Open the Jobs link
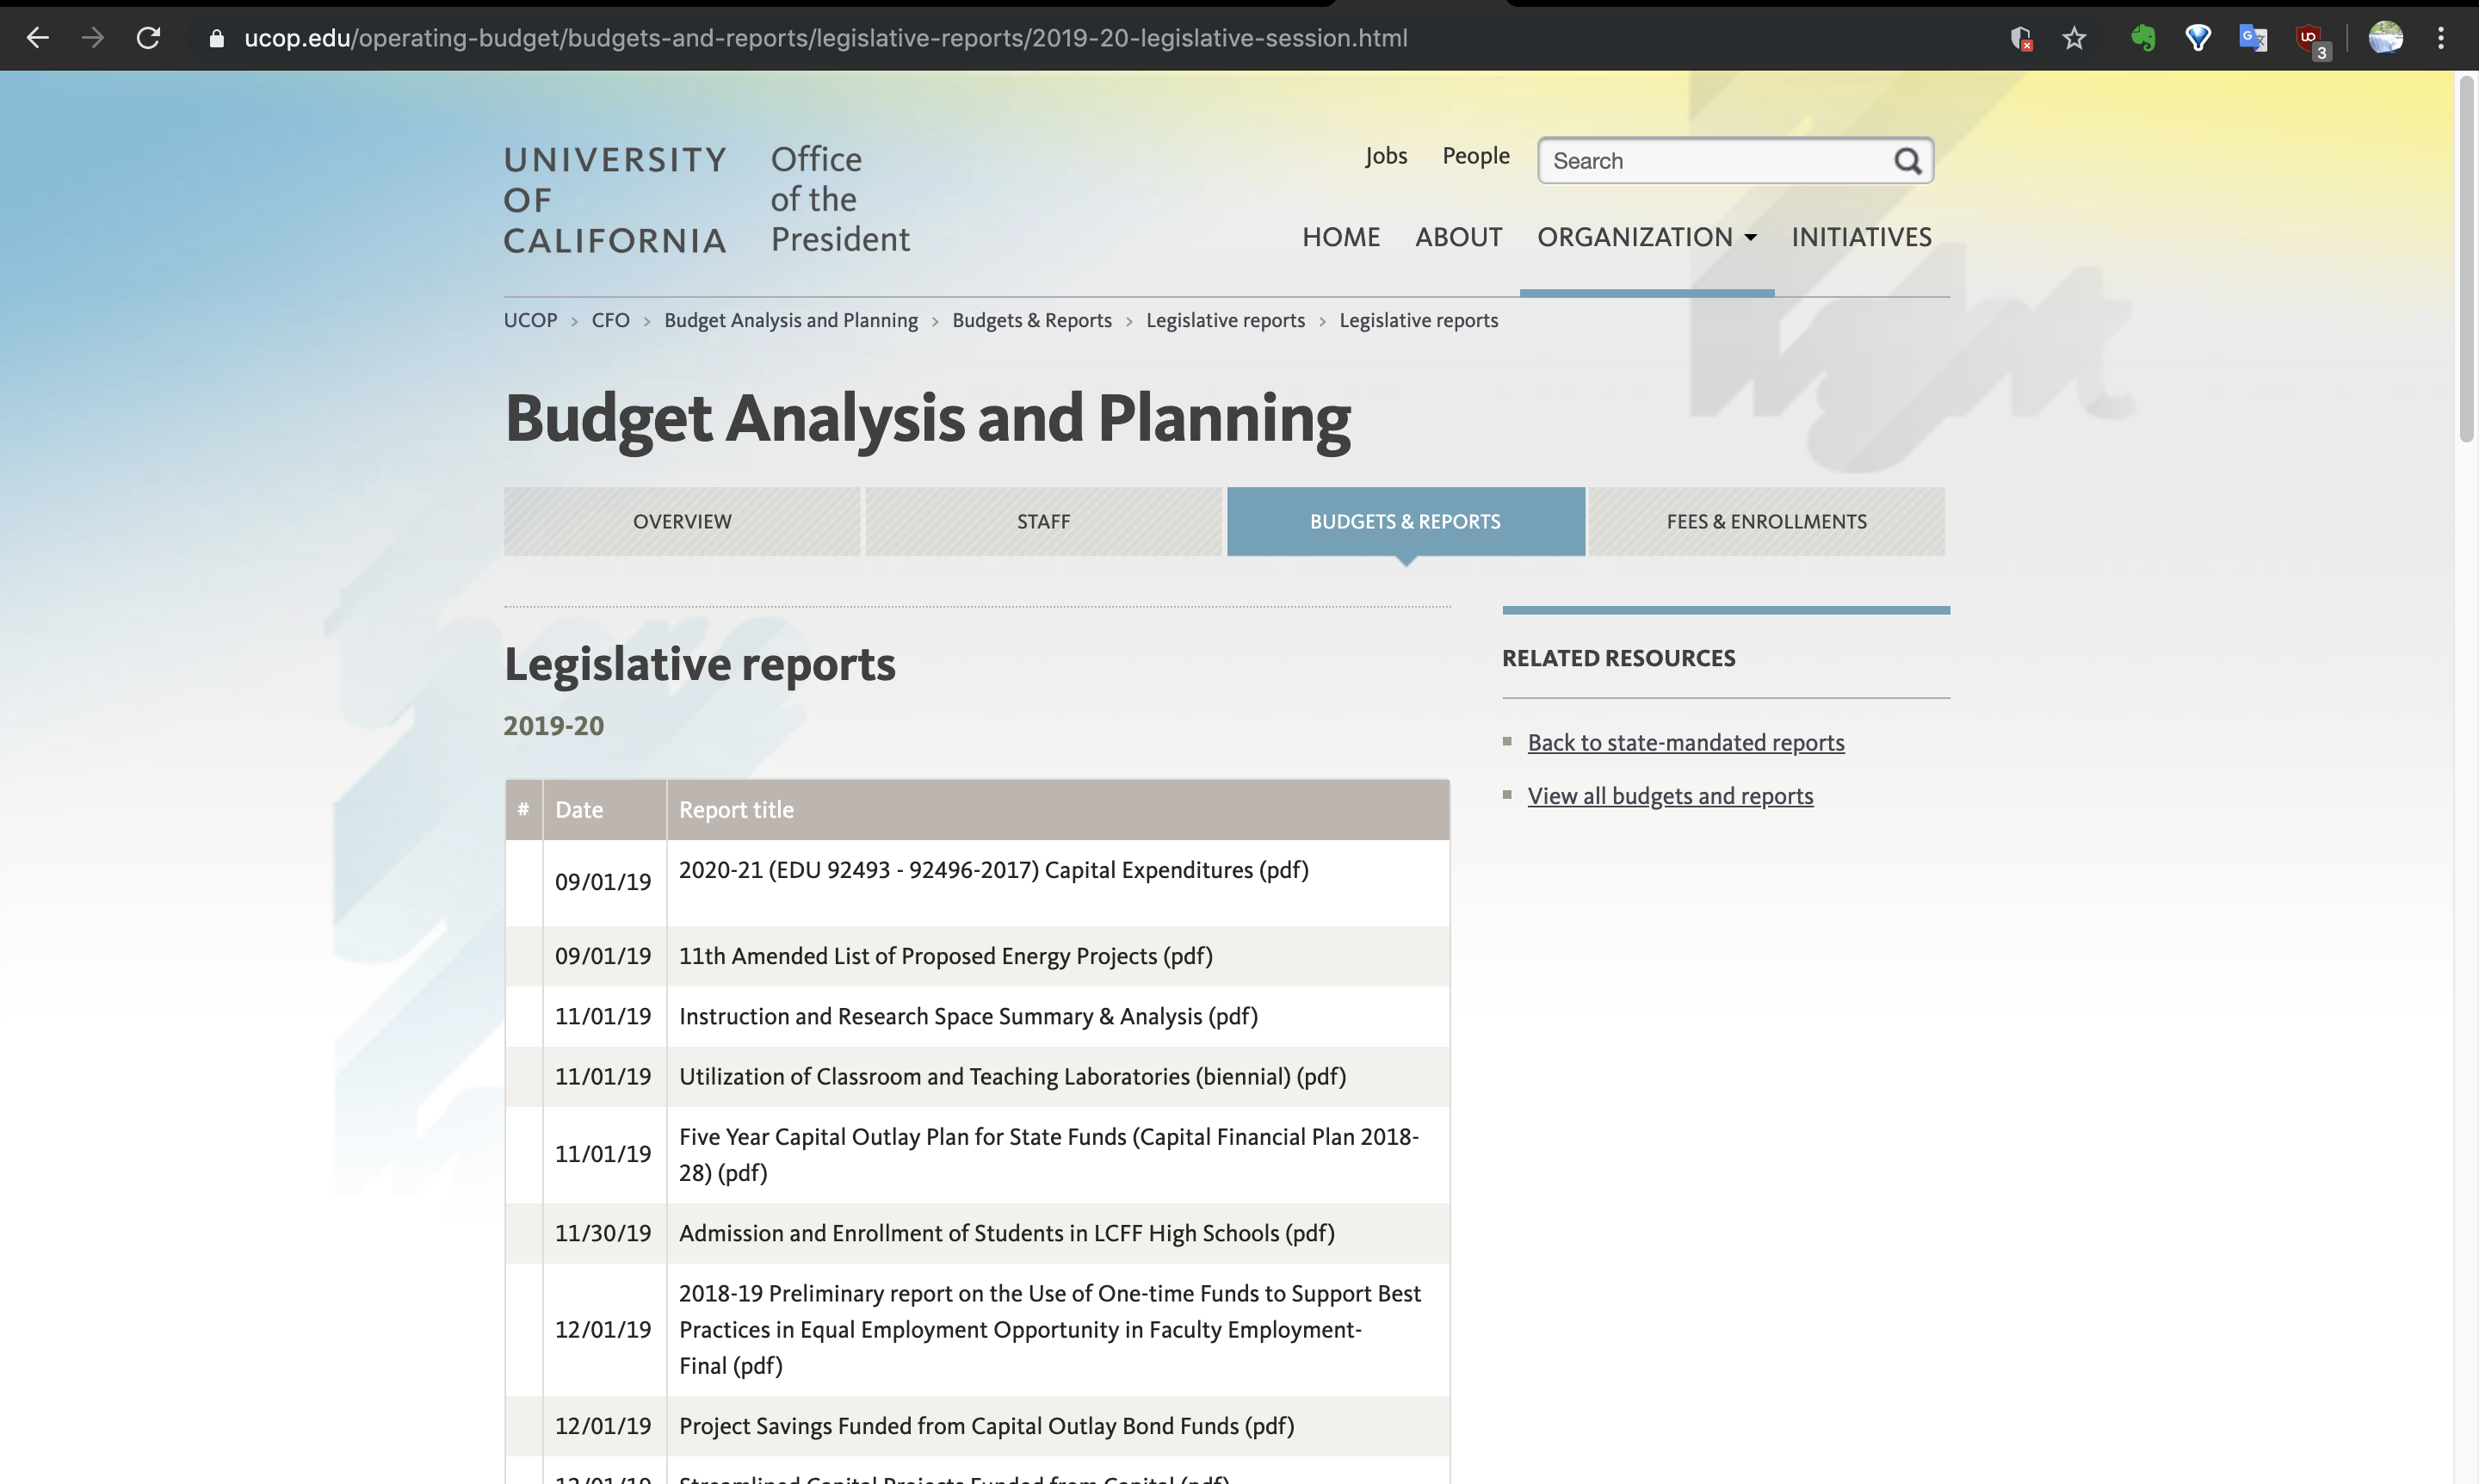This screenshot has width=2479, height=1484. click(x=1386, y=156)
